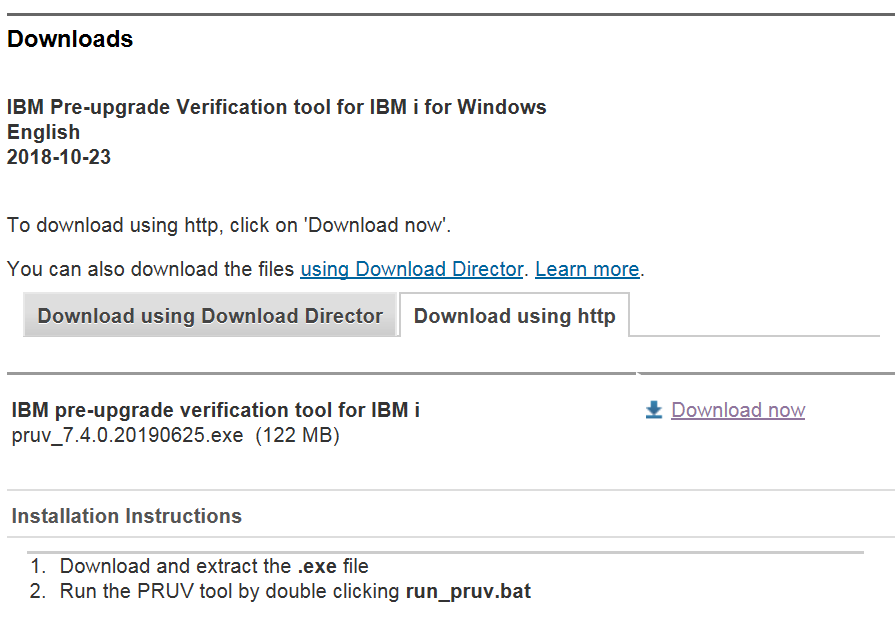Click the English language label

[x=43, y=132]
